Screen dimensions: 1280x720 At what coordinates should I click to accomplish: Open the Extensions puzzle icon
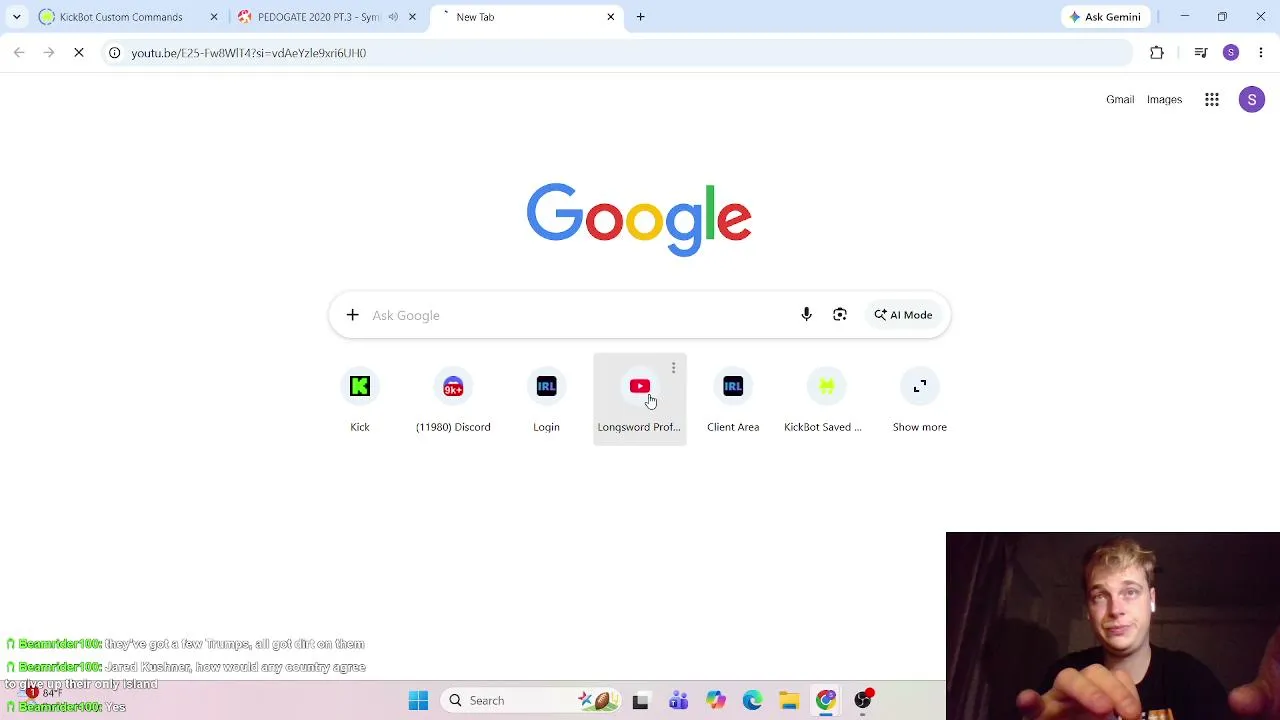click(x=1157, y=53)
